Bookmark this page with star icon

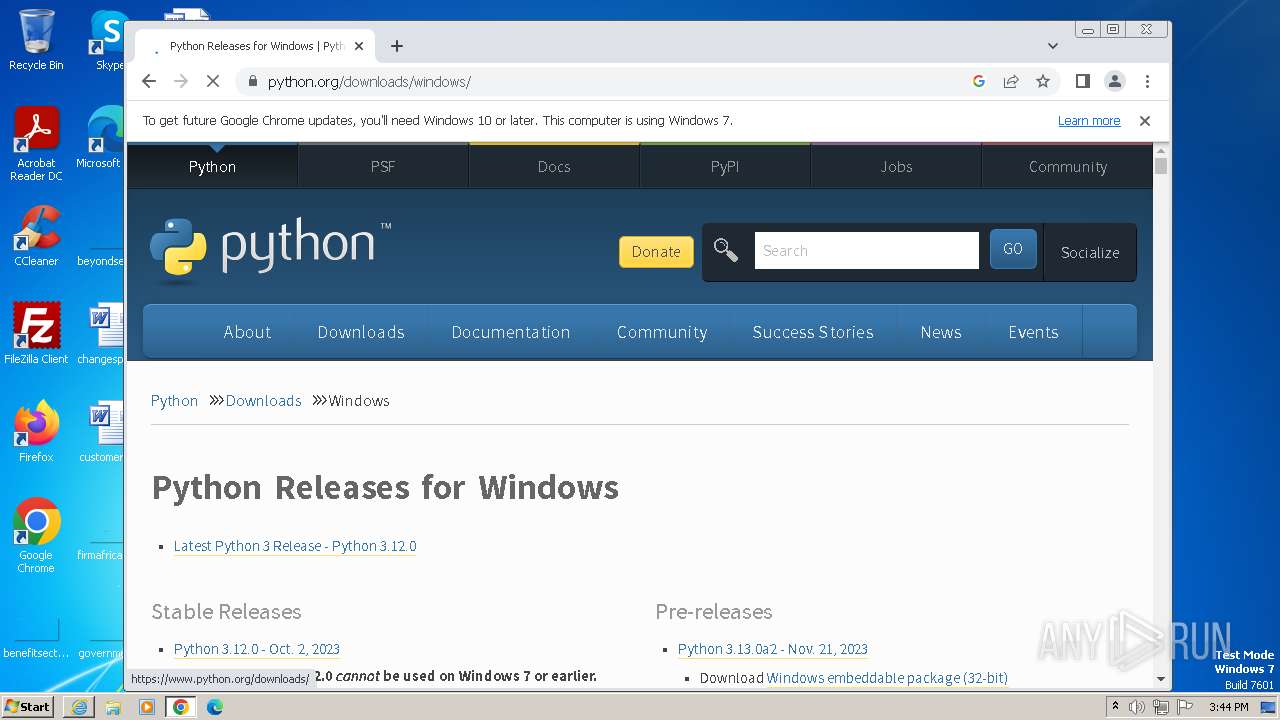pos(1043,81)
